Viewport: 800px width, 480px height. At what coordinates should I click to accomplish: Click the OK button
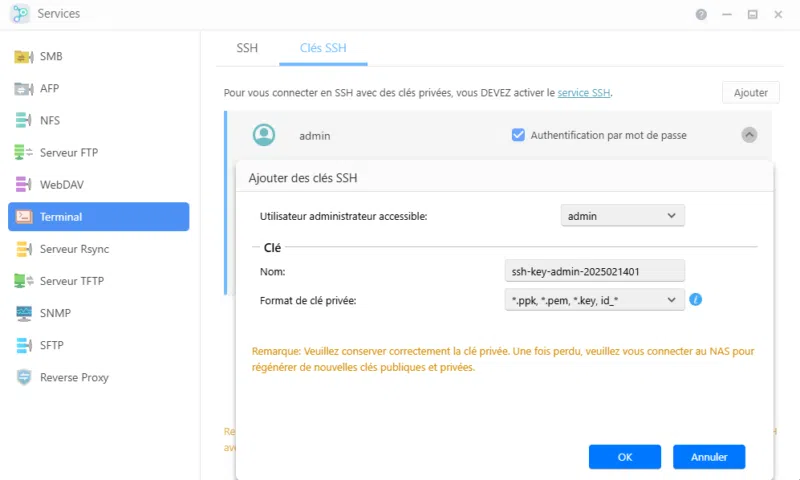click(x=625, y=457)
